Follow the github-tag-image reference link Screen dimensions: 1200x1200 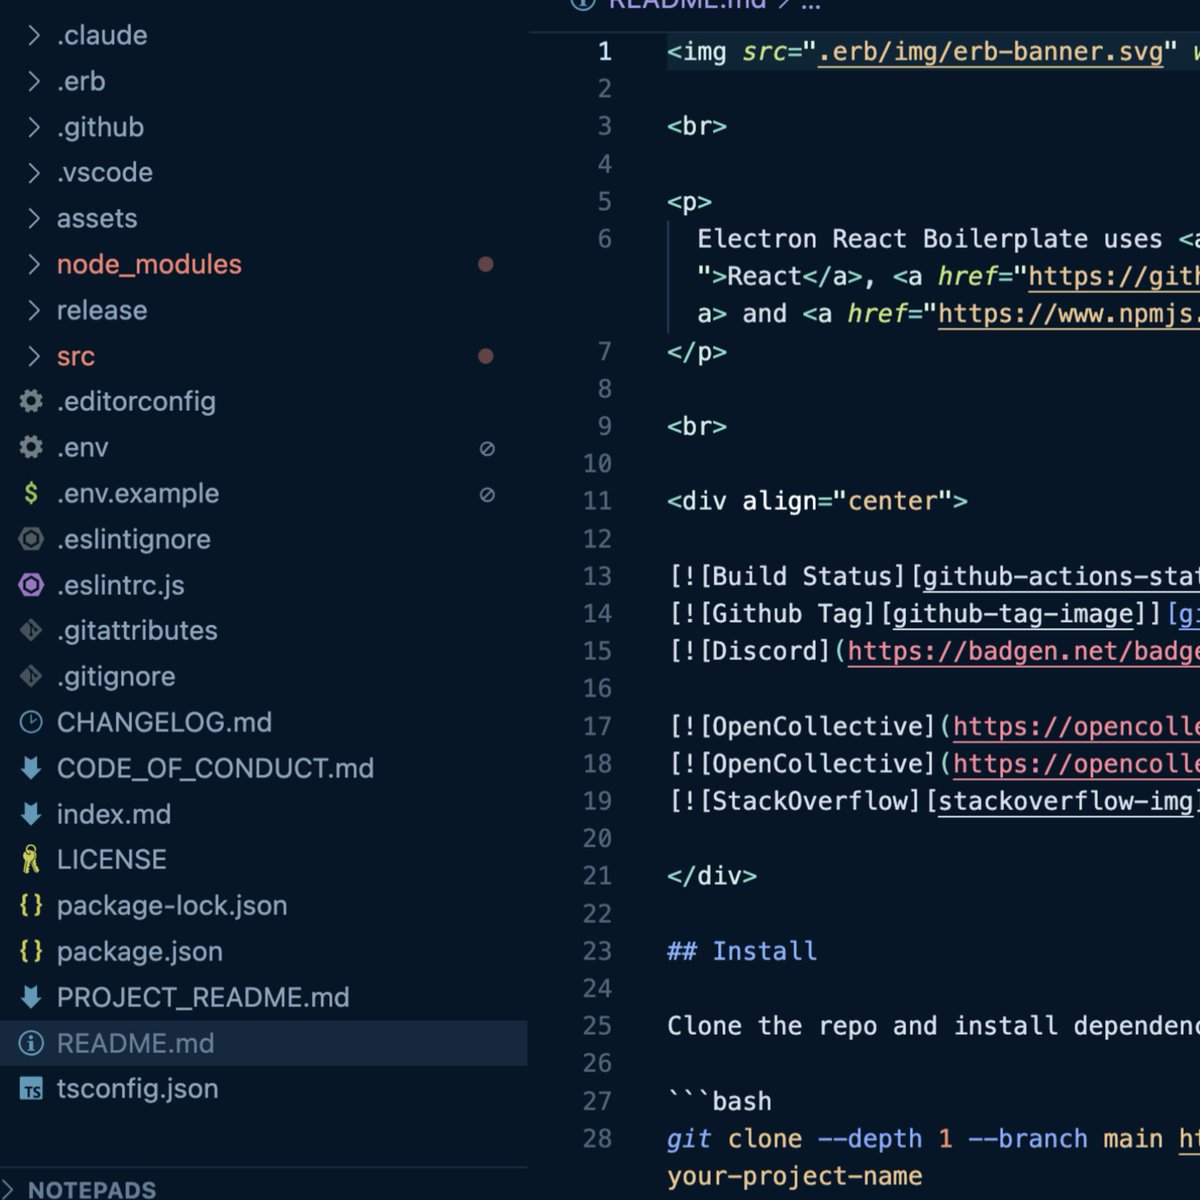1013,614
